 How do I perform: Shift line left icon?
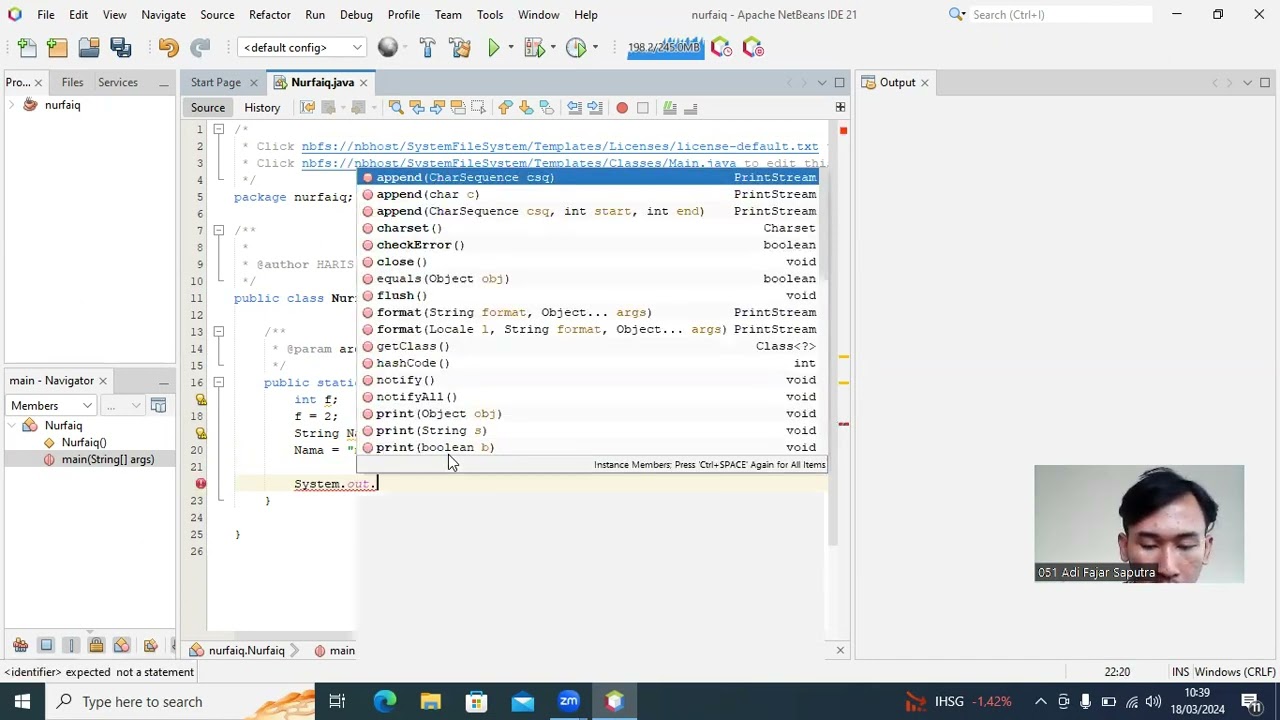(574, 107)
